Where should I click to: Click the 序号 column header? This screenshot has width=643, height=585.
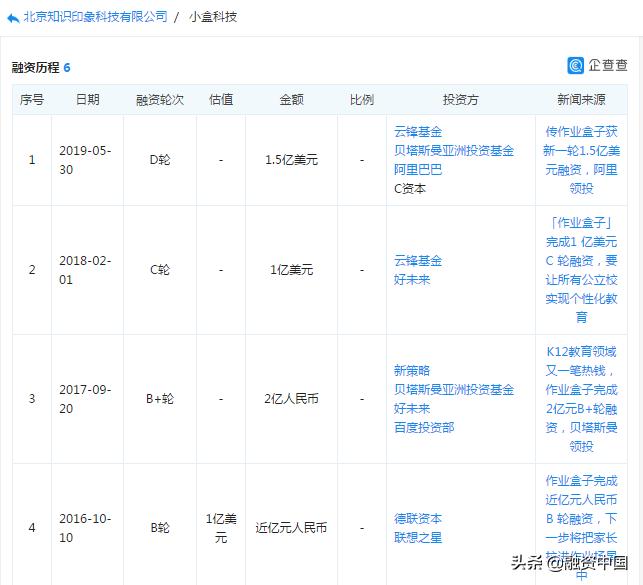[32, 100]
